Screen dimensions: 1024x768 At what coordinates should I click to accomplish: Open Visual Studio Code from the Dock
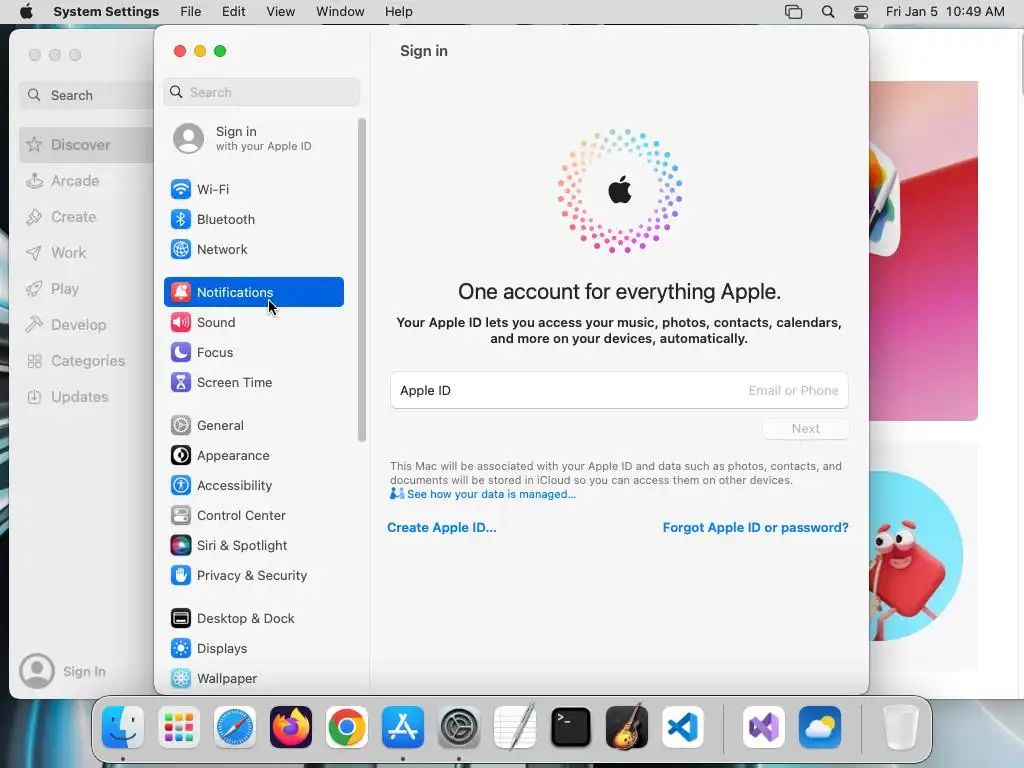point(683,727)
